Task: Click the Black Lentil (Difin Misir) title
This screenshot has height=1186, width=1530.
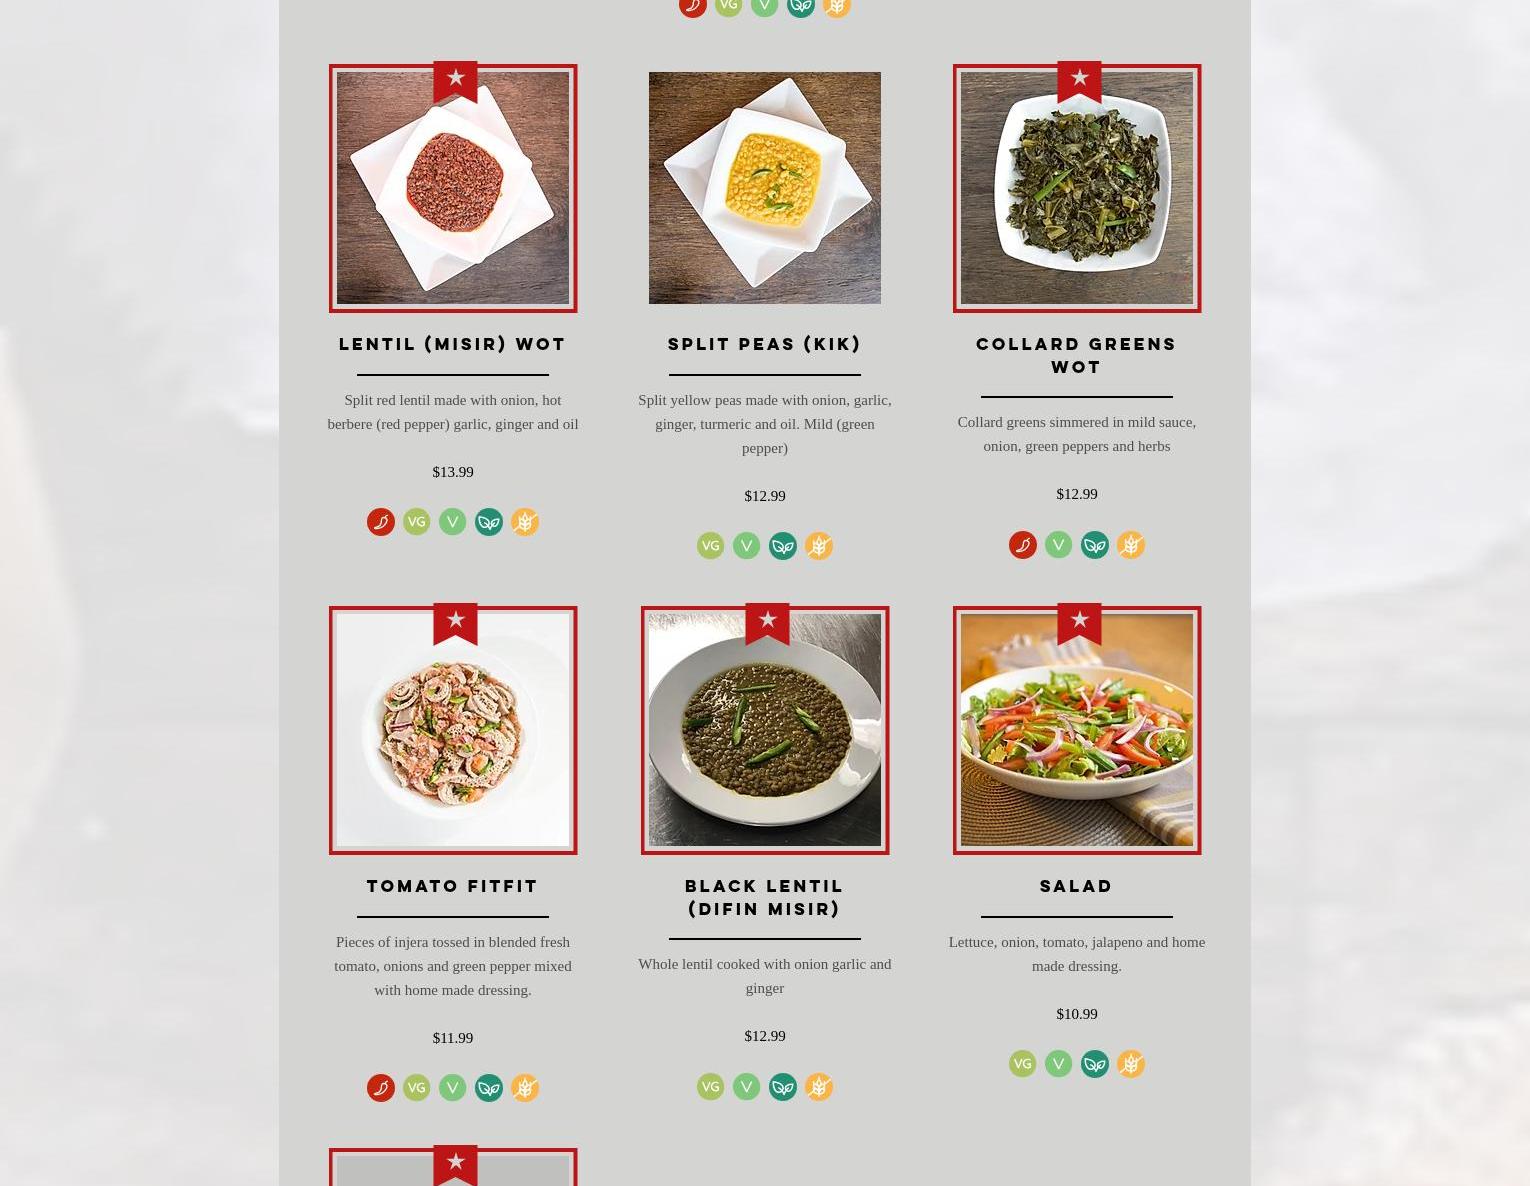Action: coord(765,897)
